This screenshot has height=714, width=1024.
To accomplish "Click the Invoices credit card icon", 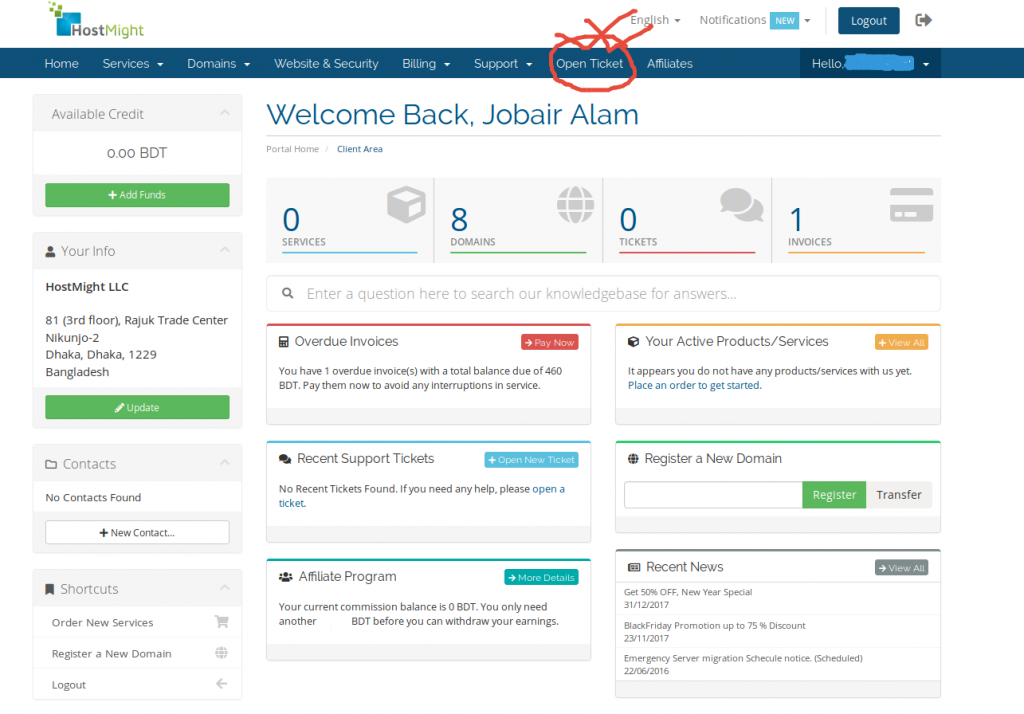I will [911, 205].
